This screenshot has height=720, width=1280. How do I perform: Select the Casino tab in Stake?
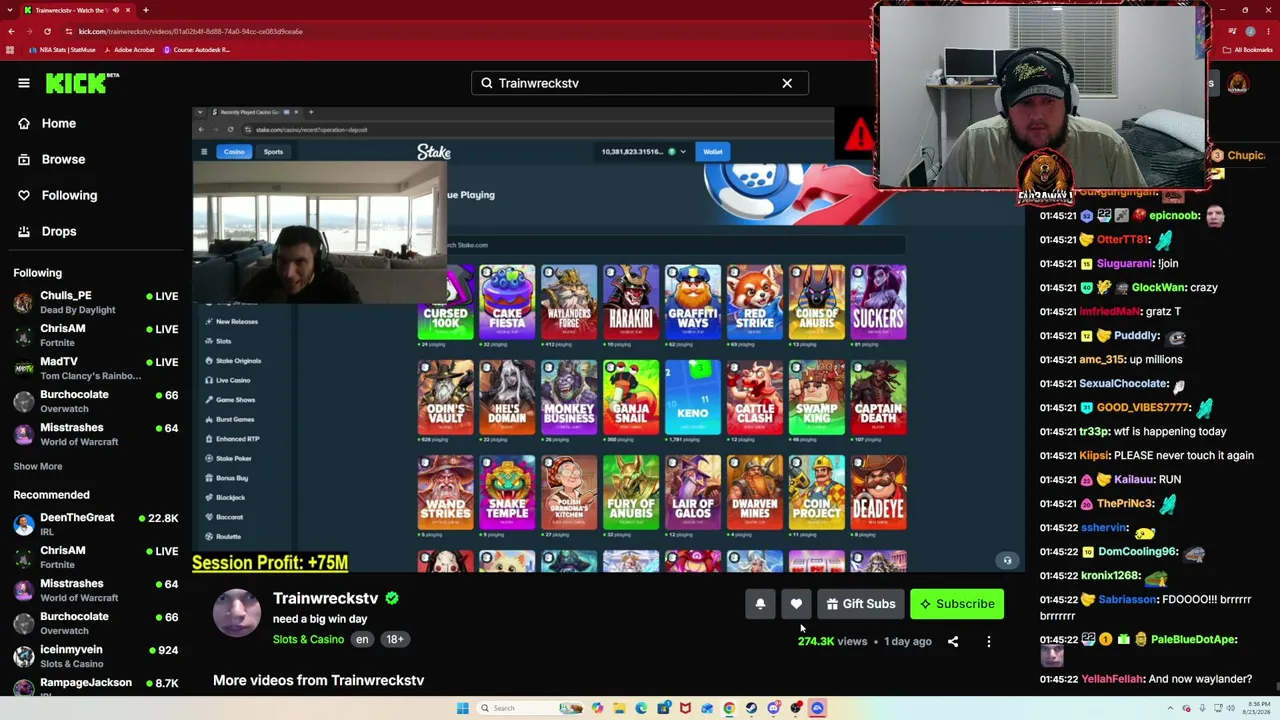(234, 152)
